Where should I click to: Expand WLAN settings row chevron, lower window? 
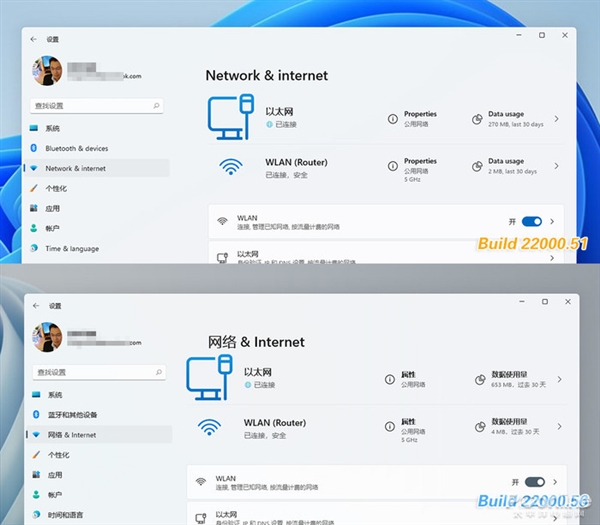(x=555, y=482)
